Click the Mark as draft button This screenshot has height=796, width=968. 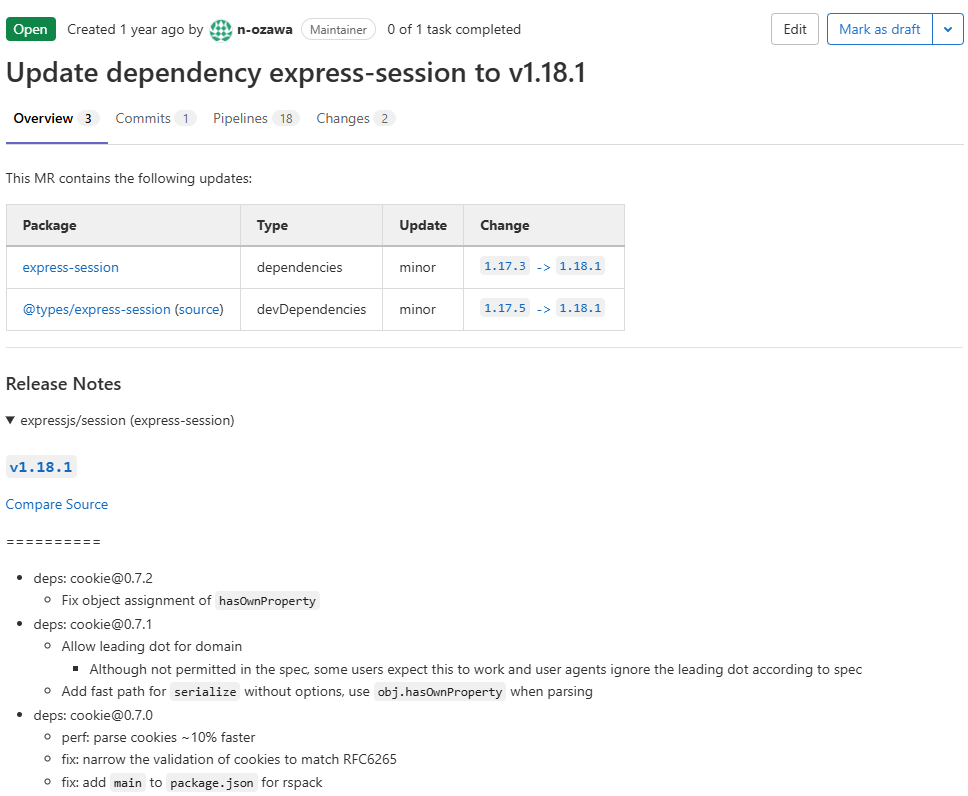click(880, 30)
